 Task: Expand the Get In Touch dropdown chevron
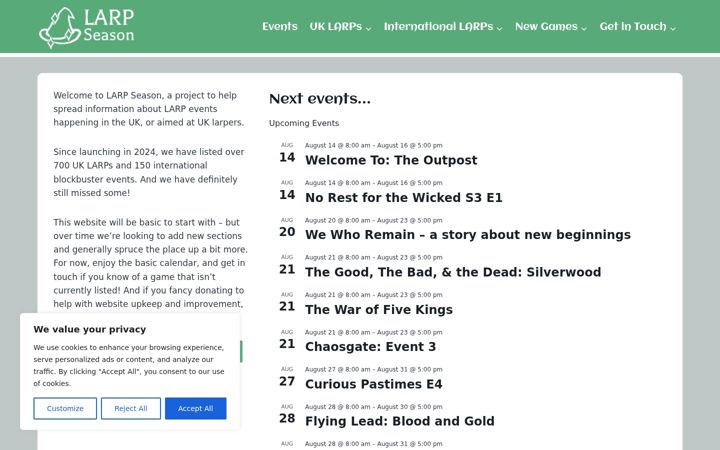click(x=673, y=28)
